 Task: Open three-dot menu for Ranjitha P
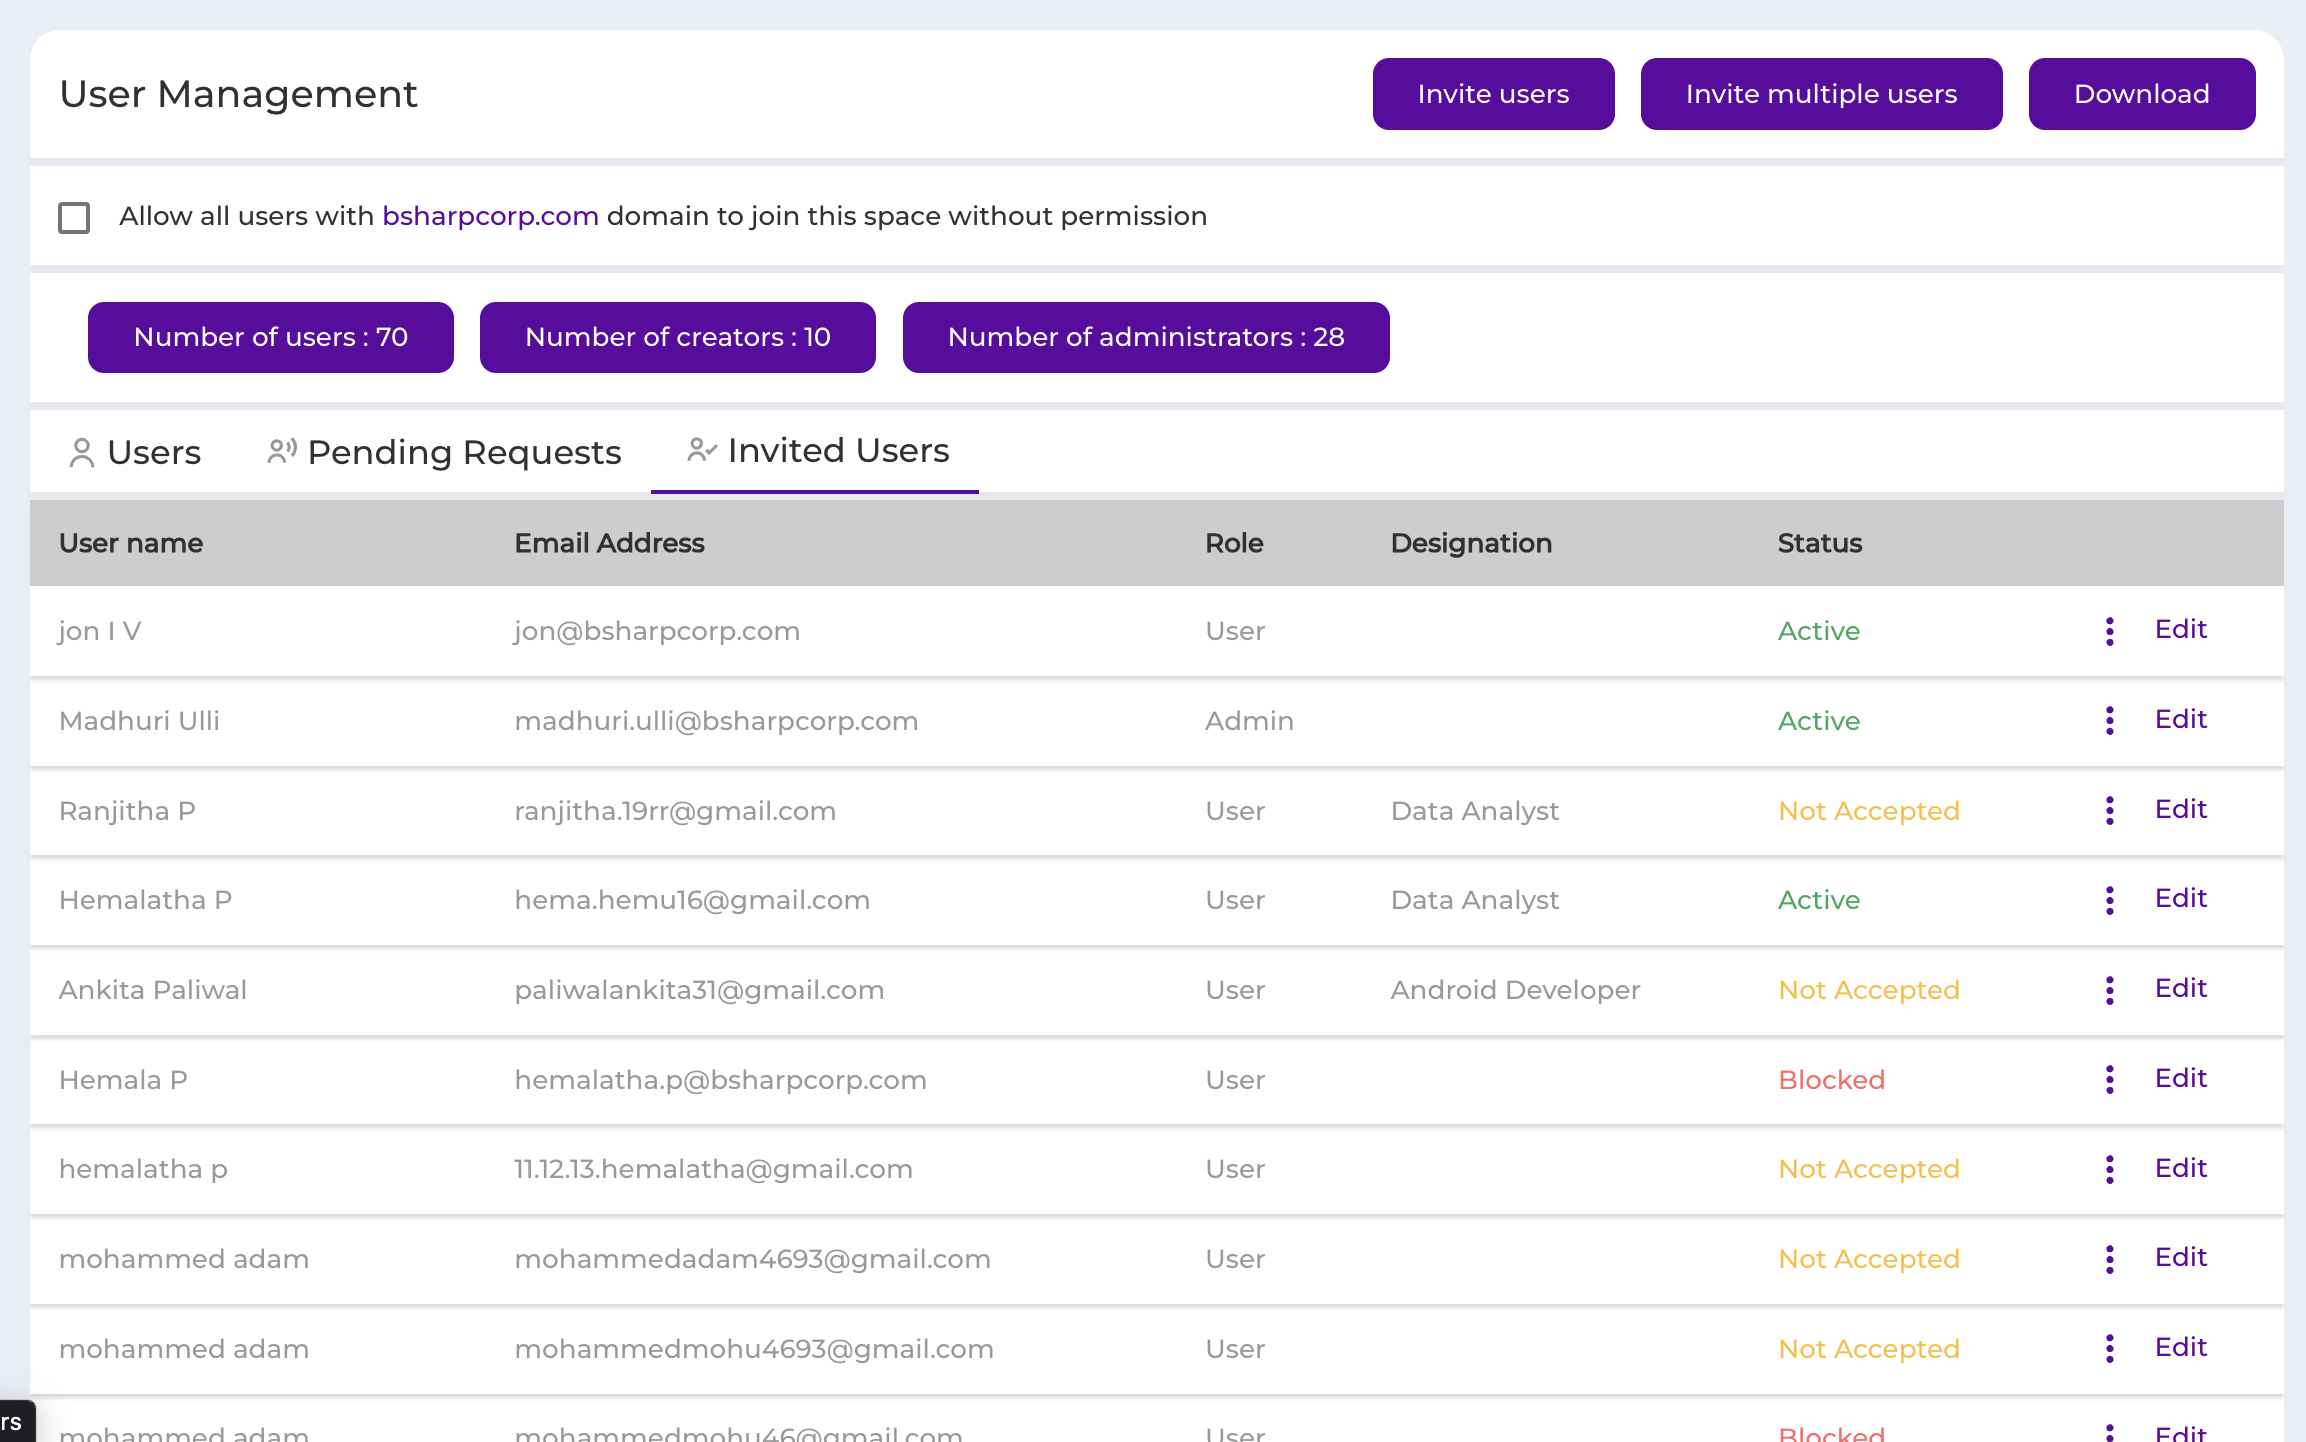2110,810
